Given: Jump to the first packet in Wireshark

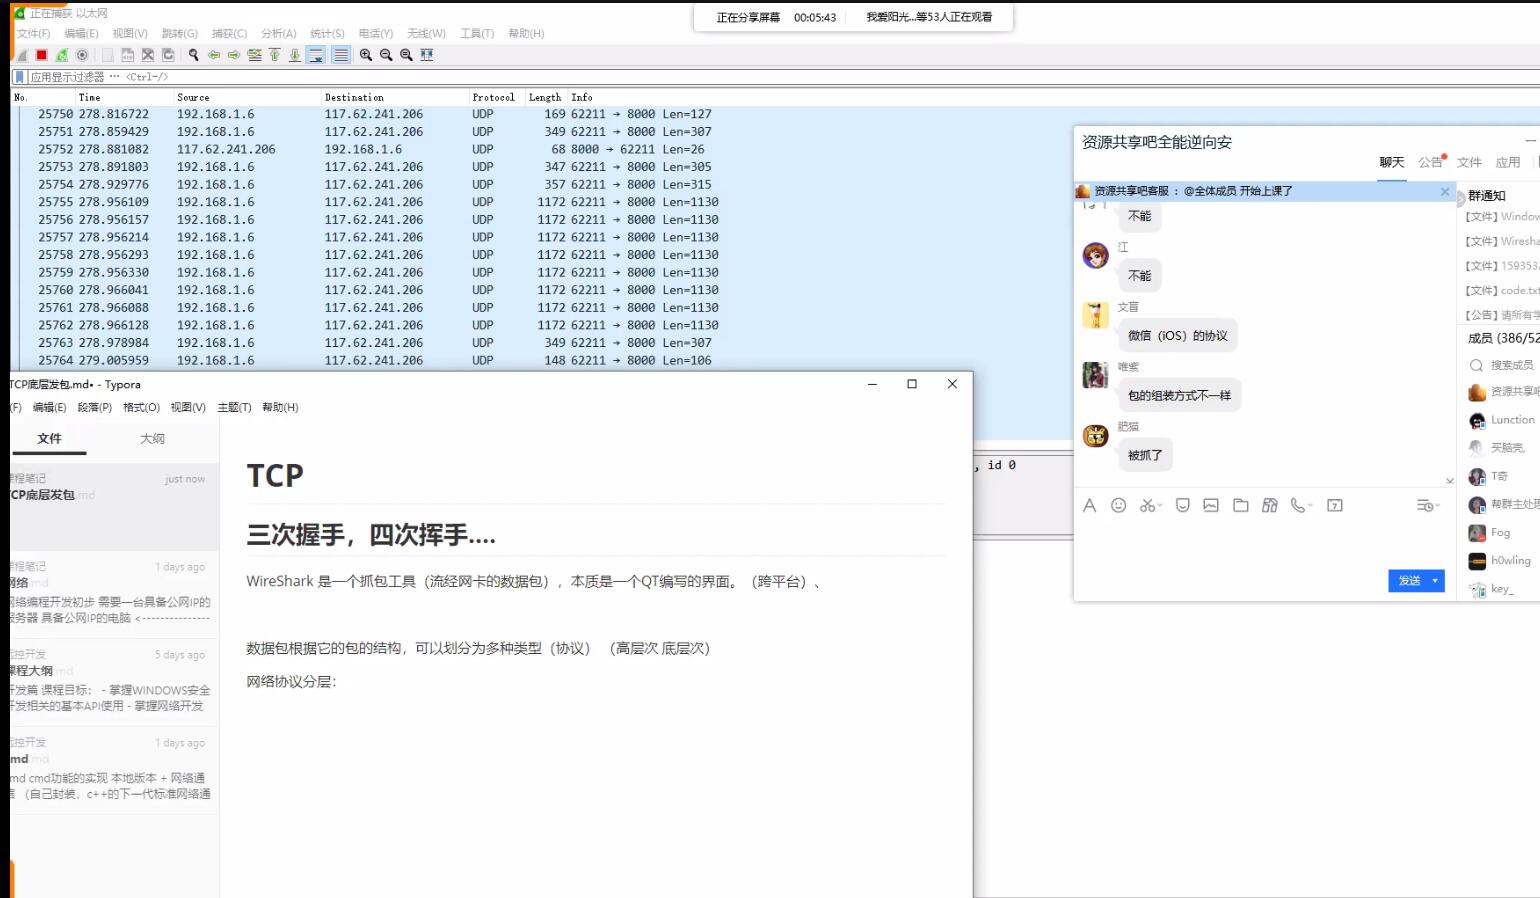Looking at the screenshot, I should point(274,55).
